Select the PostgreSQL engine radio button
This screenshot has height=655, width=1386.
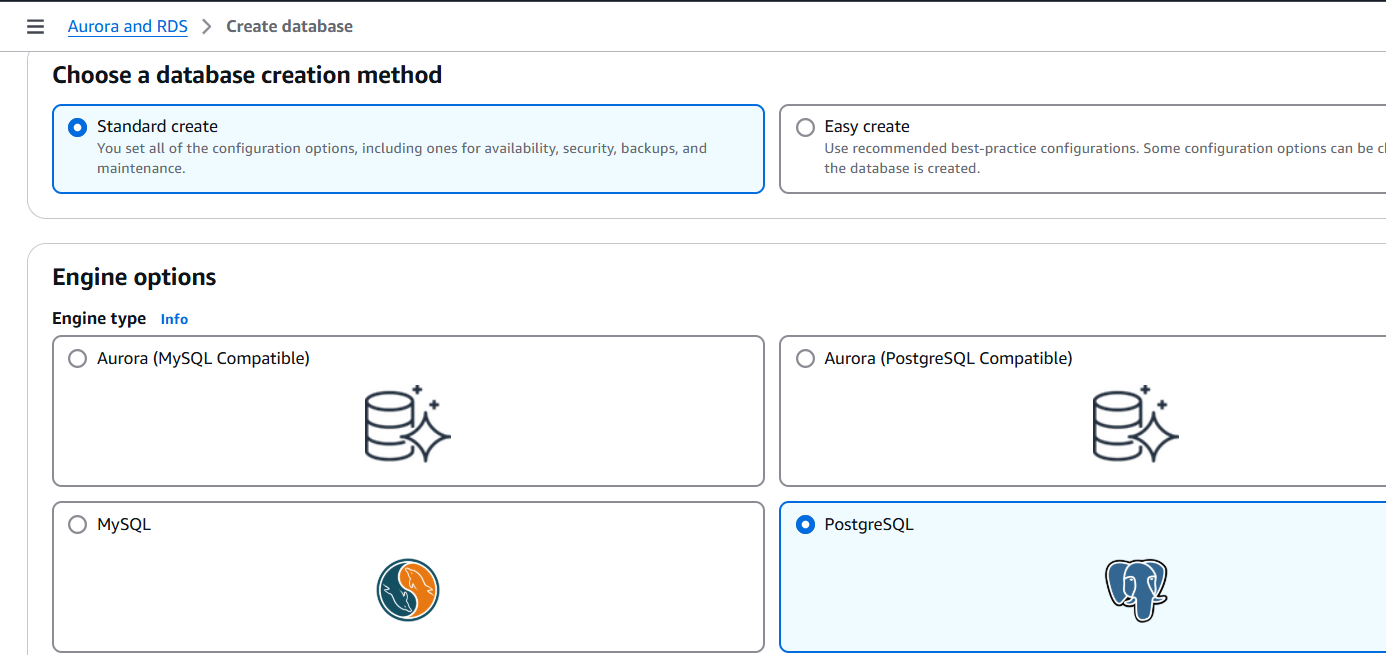[x=805, y=525]
